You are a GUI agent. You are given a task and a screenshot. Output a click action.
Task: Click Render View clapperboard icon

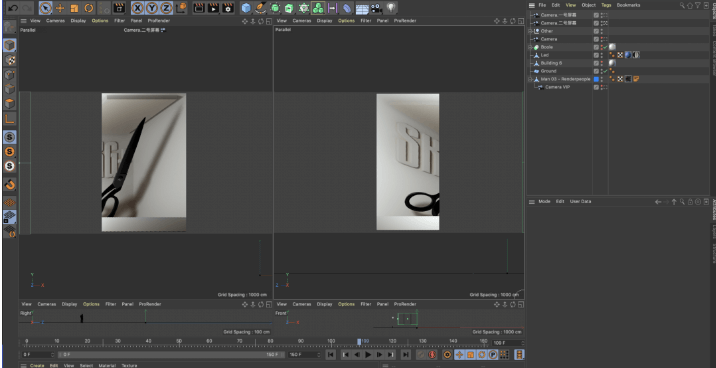point(199,8)
